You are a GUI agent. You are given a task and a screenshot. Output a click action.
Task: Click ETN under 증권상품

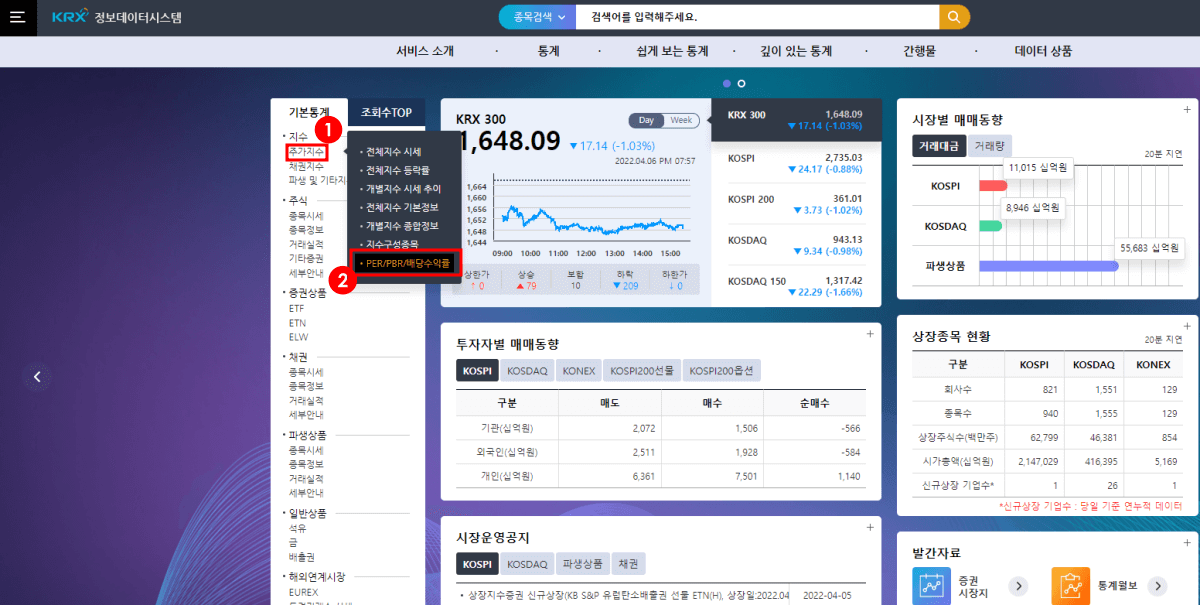click(x=296, y=323)
